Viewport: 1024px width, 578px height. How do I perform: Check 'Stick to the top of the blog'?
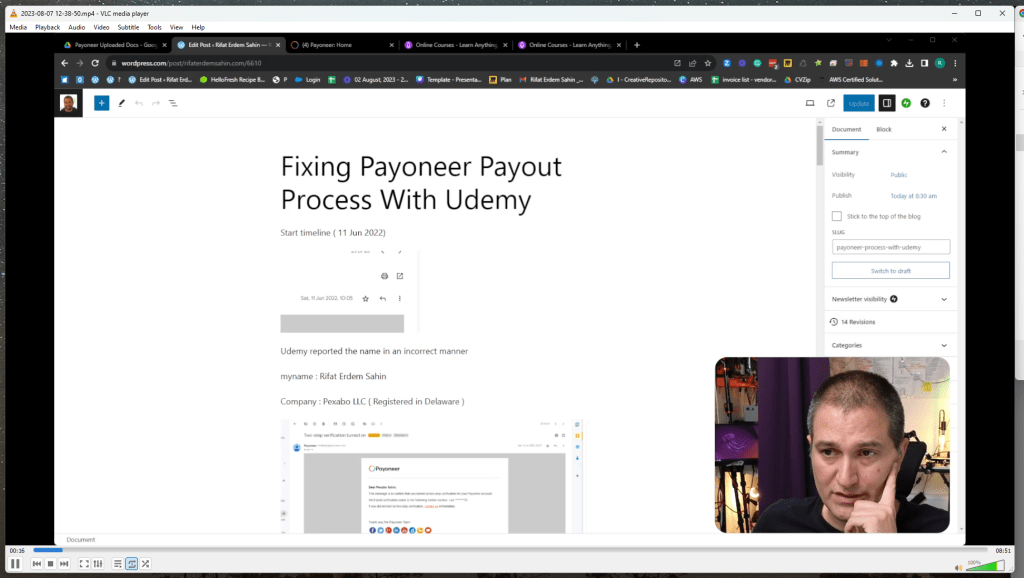pyautogui.click(x=837, y=216)
